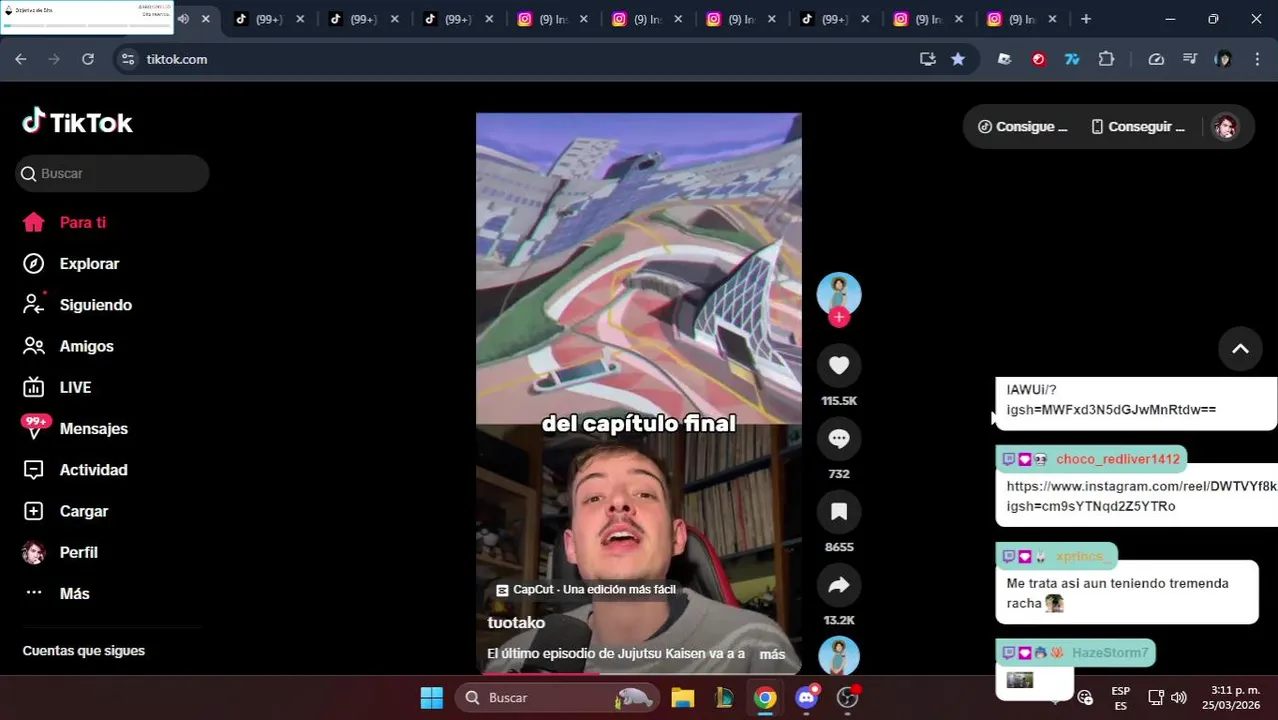The width and height of the screenshot is (1278, 720).
Task: Open the spinning sound disc below share
Action: (839, 656)
